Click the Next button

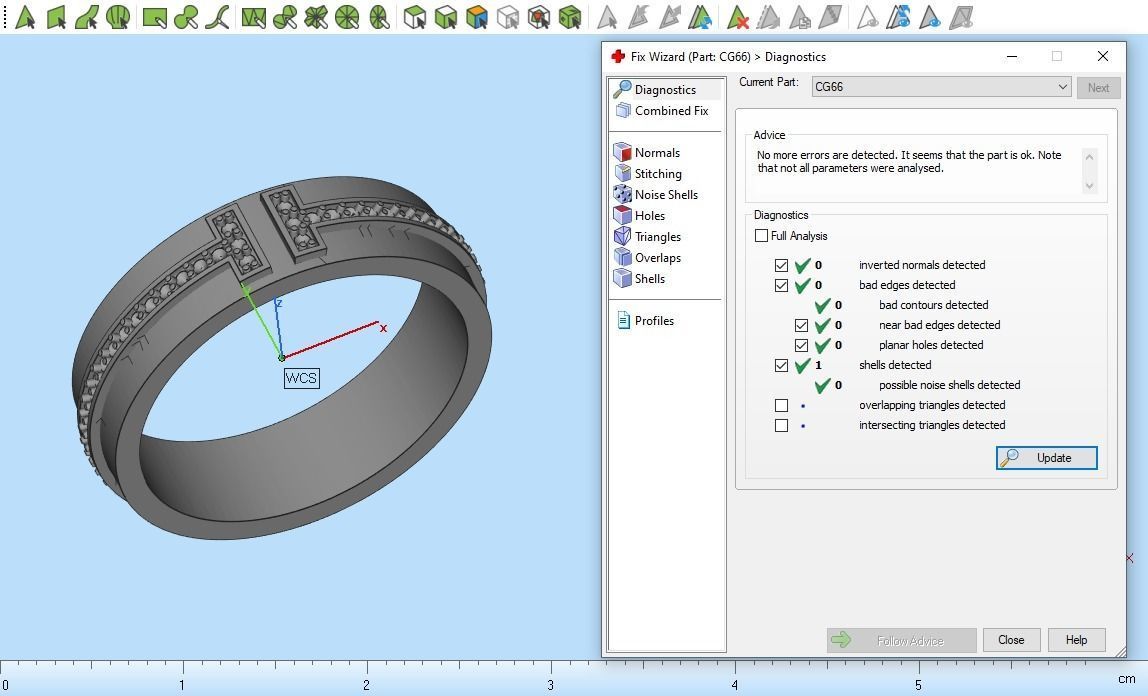coord(1098,87)
